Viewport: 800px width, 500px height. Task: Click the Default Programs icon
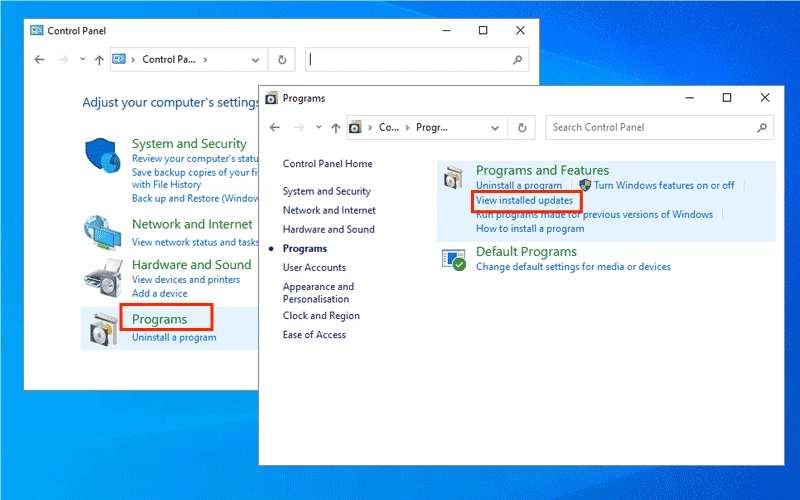click(454, 260)
